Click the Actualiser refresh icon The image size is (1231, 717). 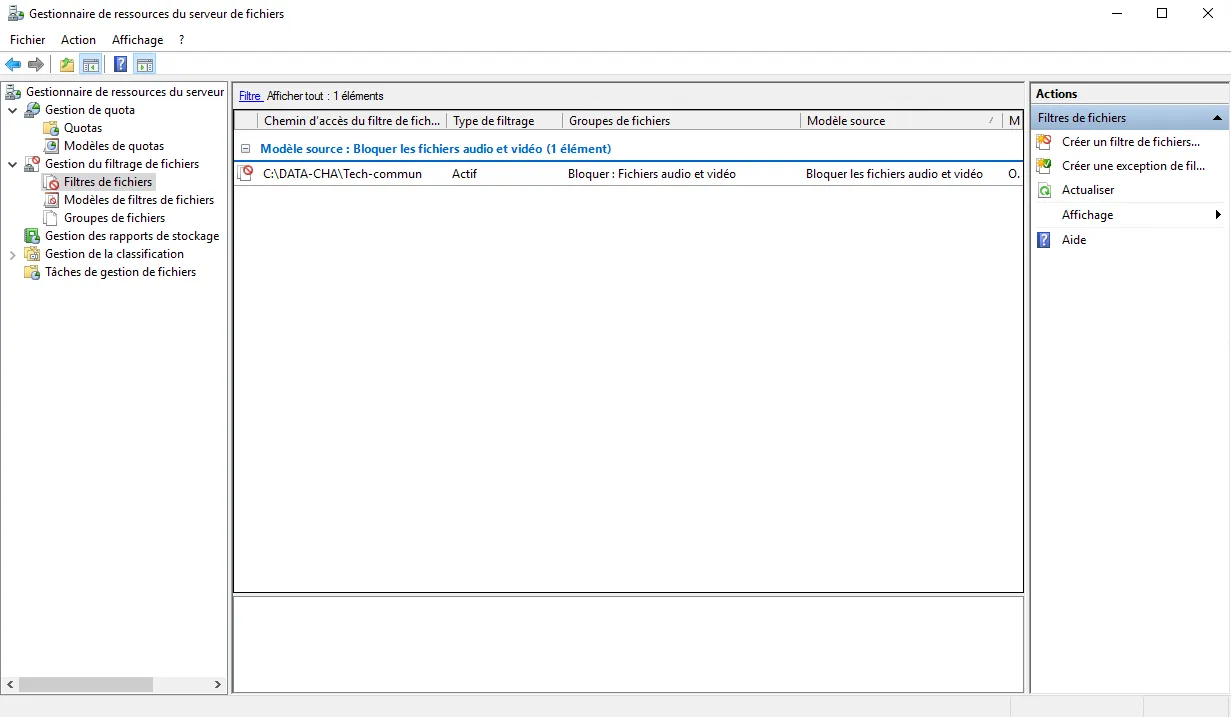(1044, 190)
